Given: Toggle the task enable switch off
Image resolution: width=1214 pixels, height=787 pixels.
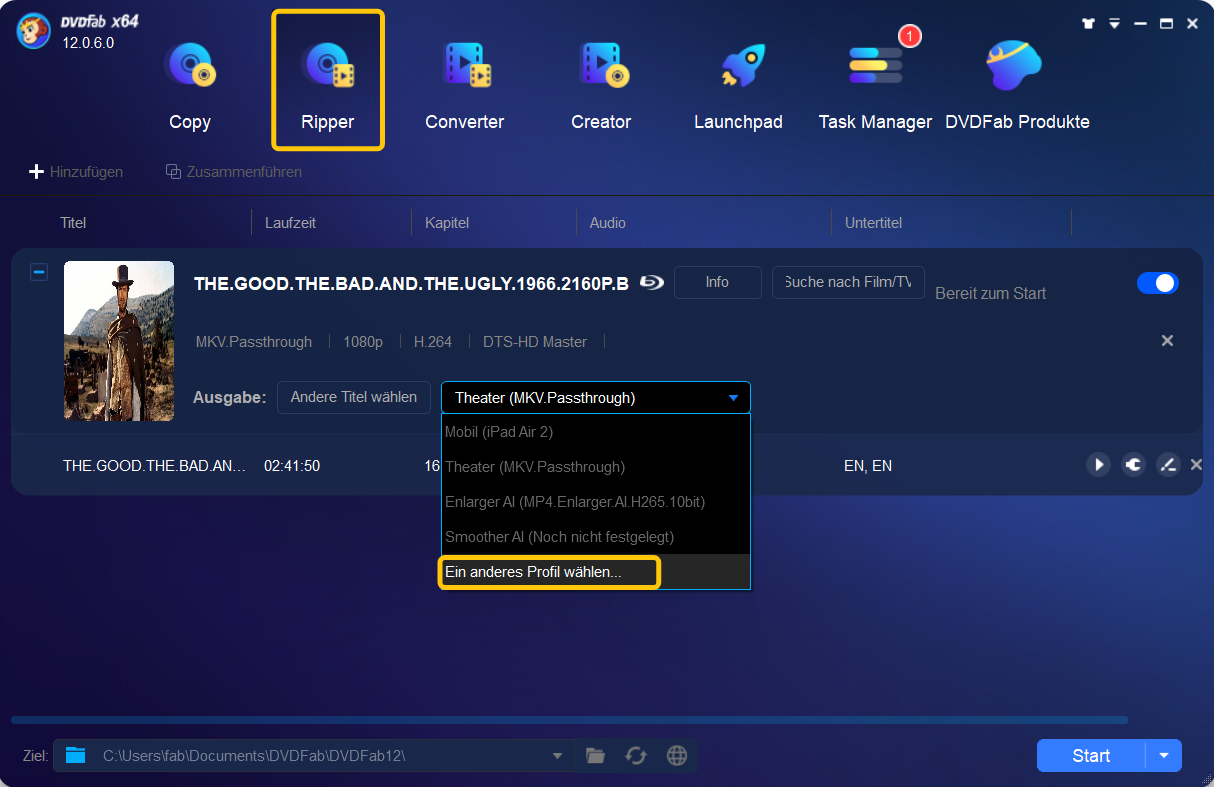Looking at the screenshot, I should pyautogui.click(x=1158, y=283).
